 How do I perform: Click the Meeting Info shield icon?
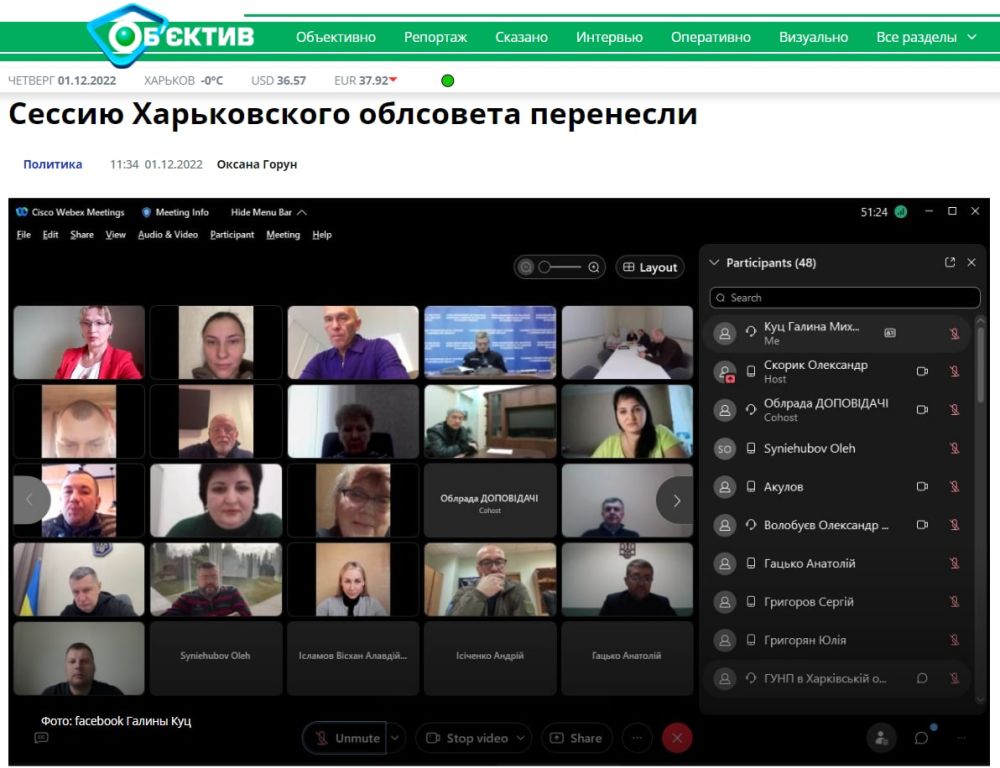click(146, 212)
